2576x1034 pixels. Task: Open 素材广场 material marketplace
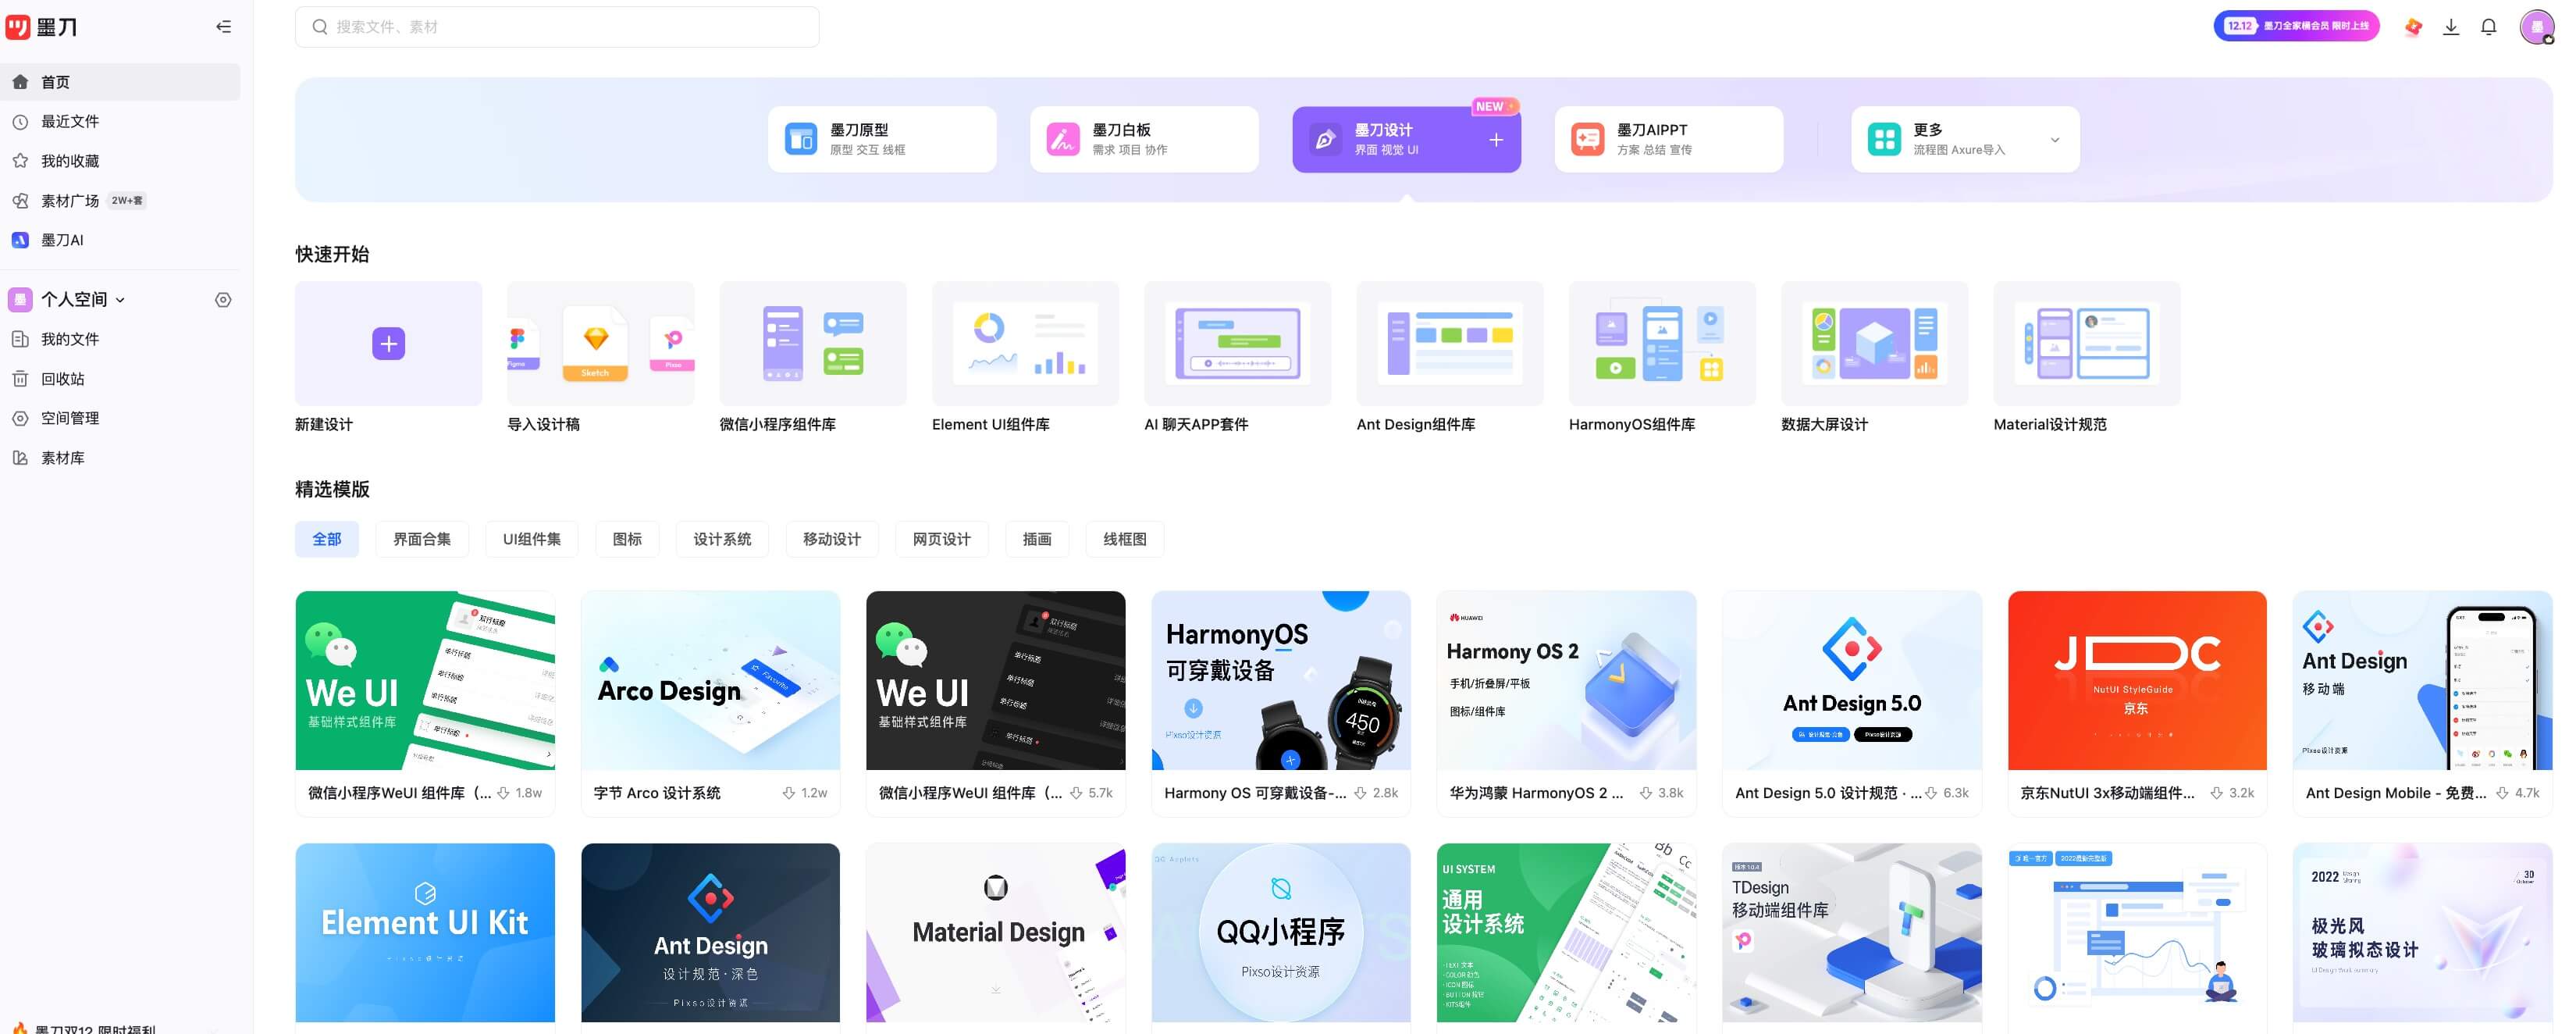pyautogui.click(x=70, y=200)
